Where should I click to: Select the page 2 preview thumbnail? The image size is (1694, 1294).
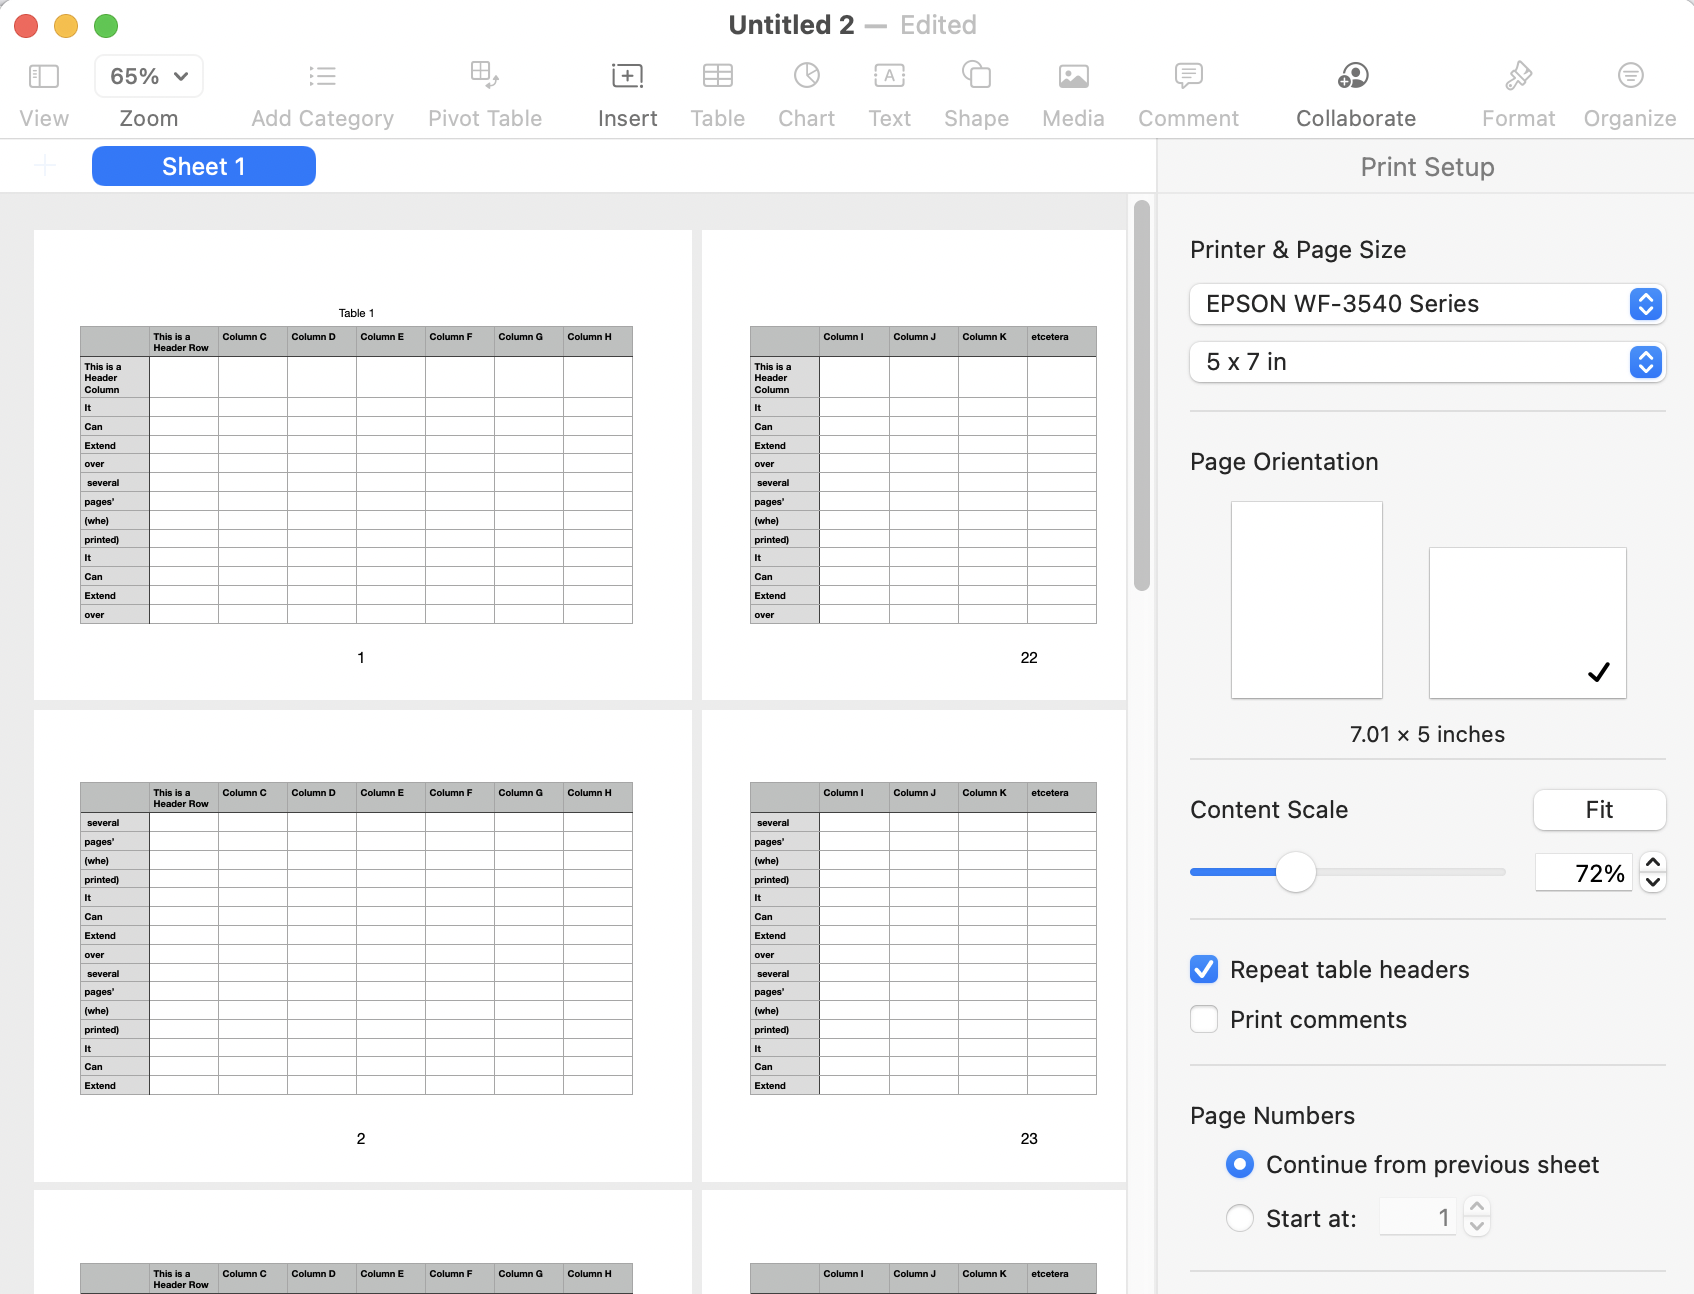click(362, 946)
